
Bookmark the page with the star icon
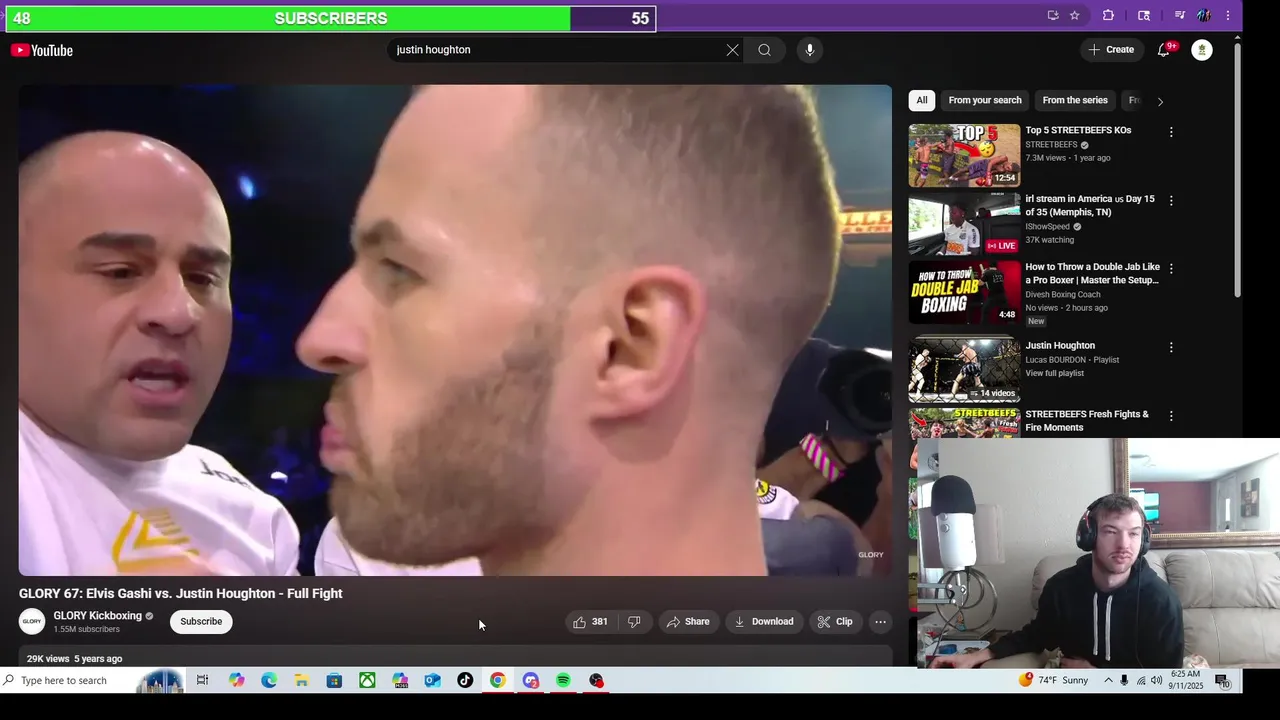tap(1074, 15)
